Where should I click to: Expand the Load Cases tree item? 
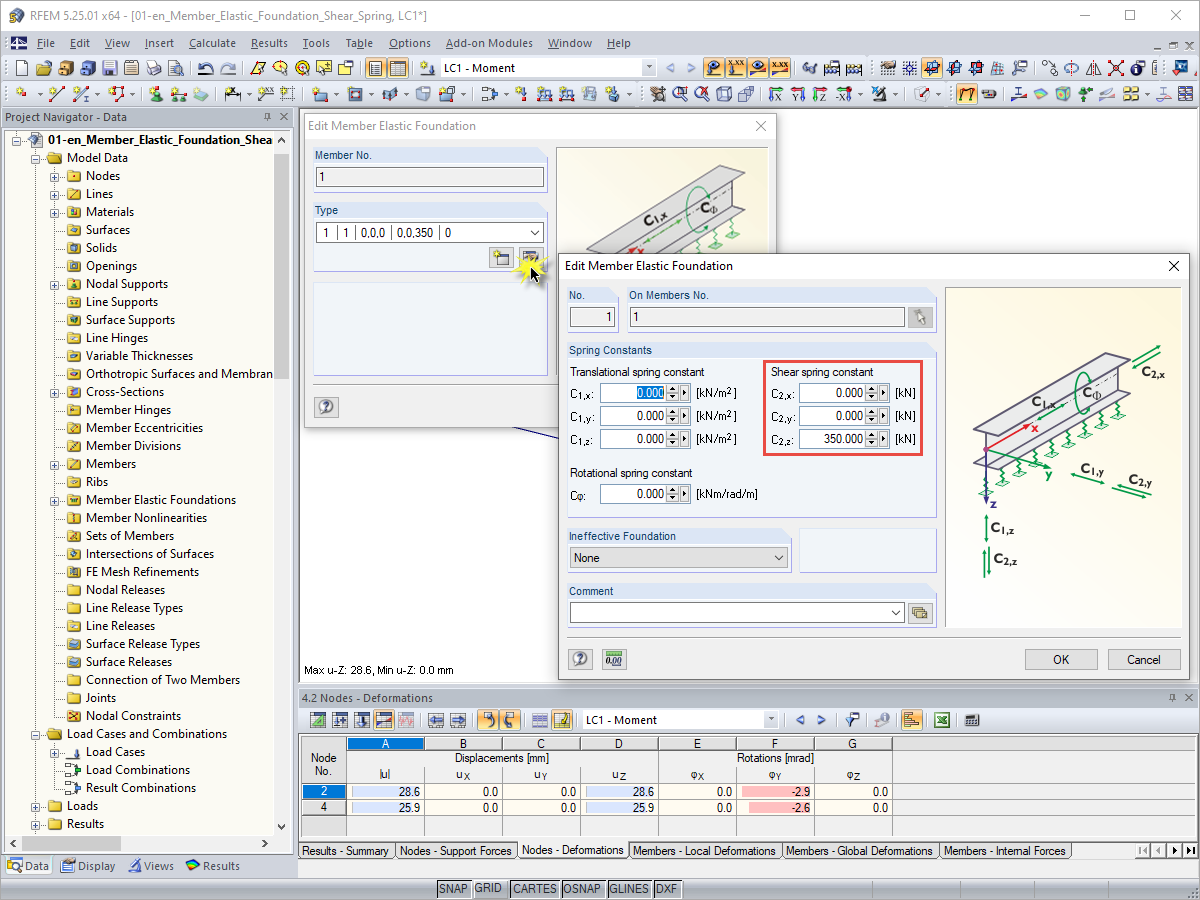coord(56,752)
